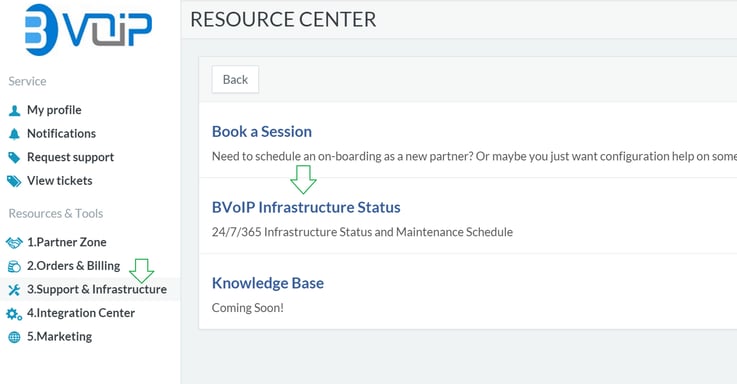
Task: Click the BVoIP logo
Action: coord(88,30)
